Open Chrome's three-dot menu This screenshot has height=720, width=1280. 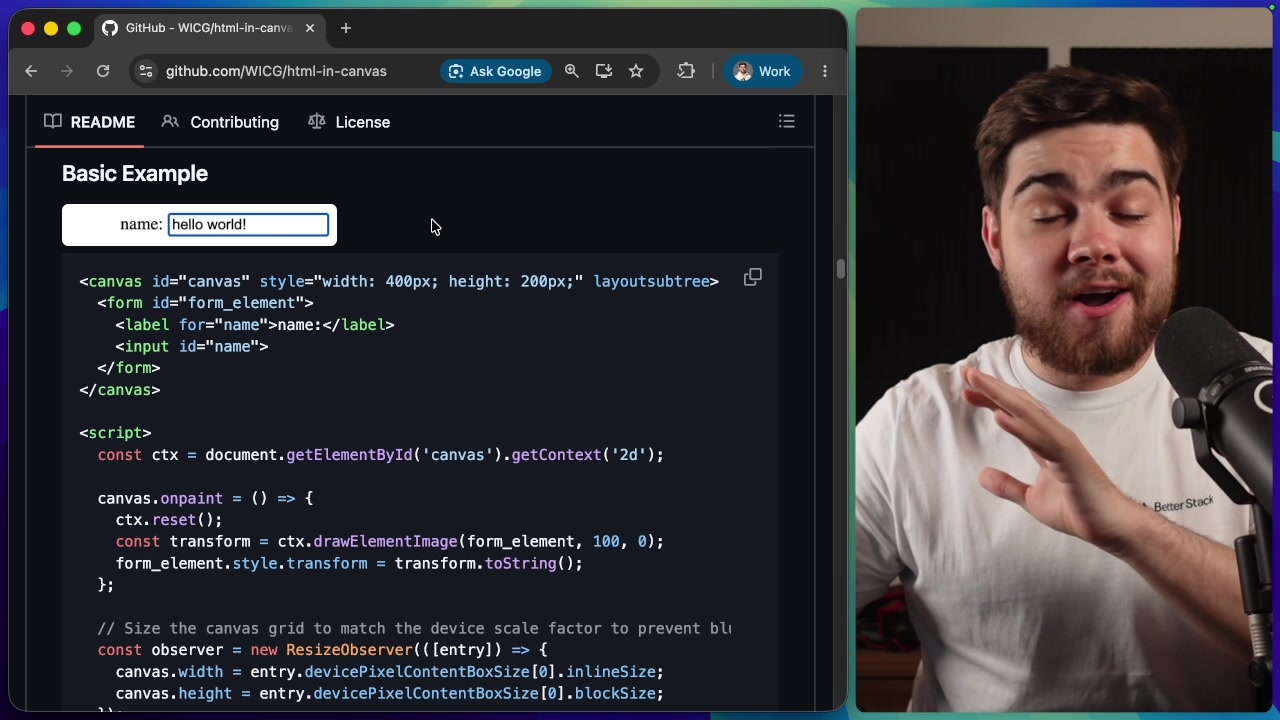pyautogui.click(x=824, y=71)
